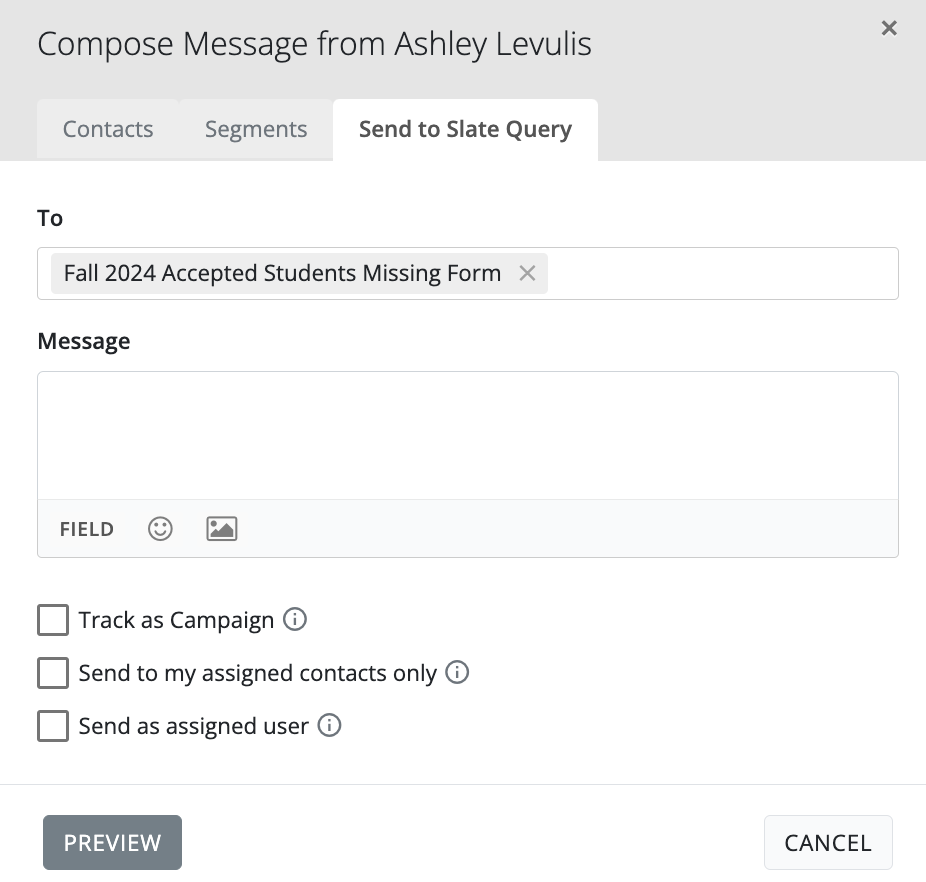Click the Compose Message dialog title
The height and width of the screenshot is (882, 926).
(x=314, y=44)
